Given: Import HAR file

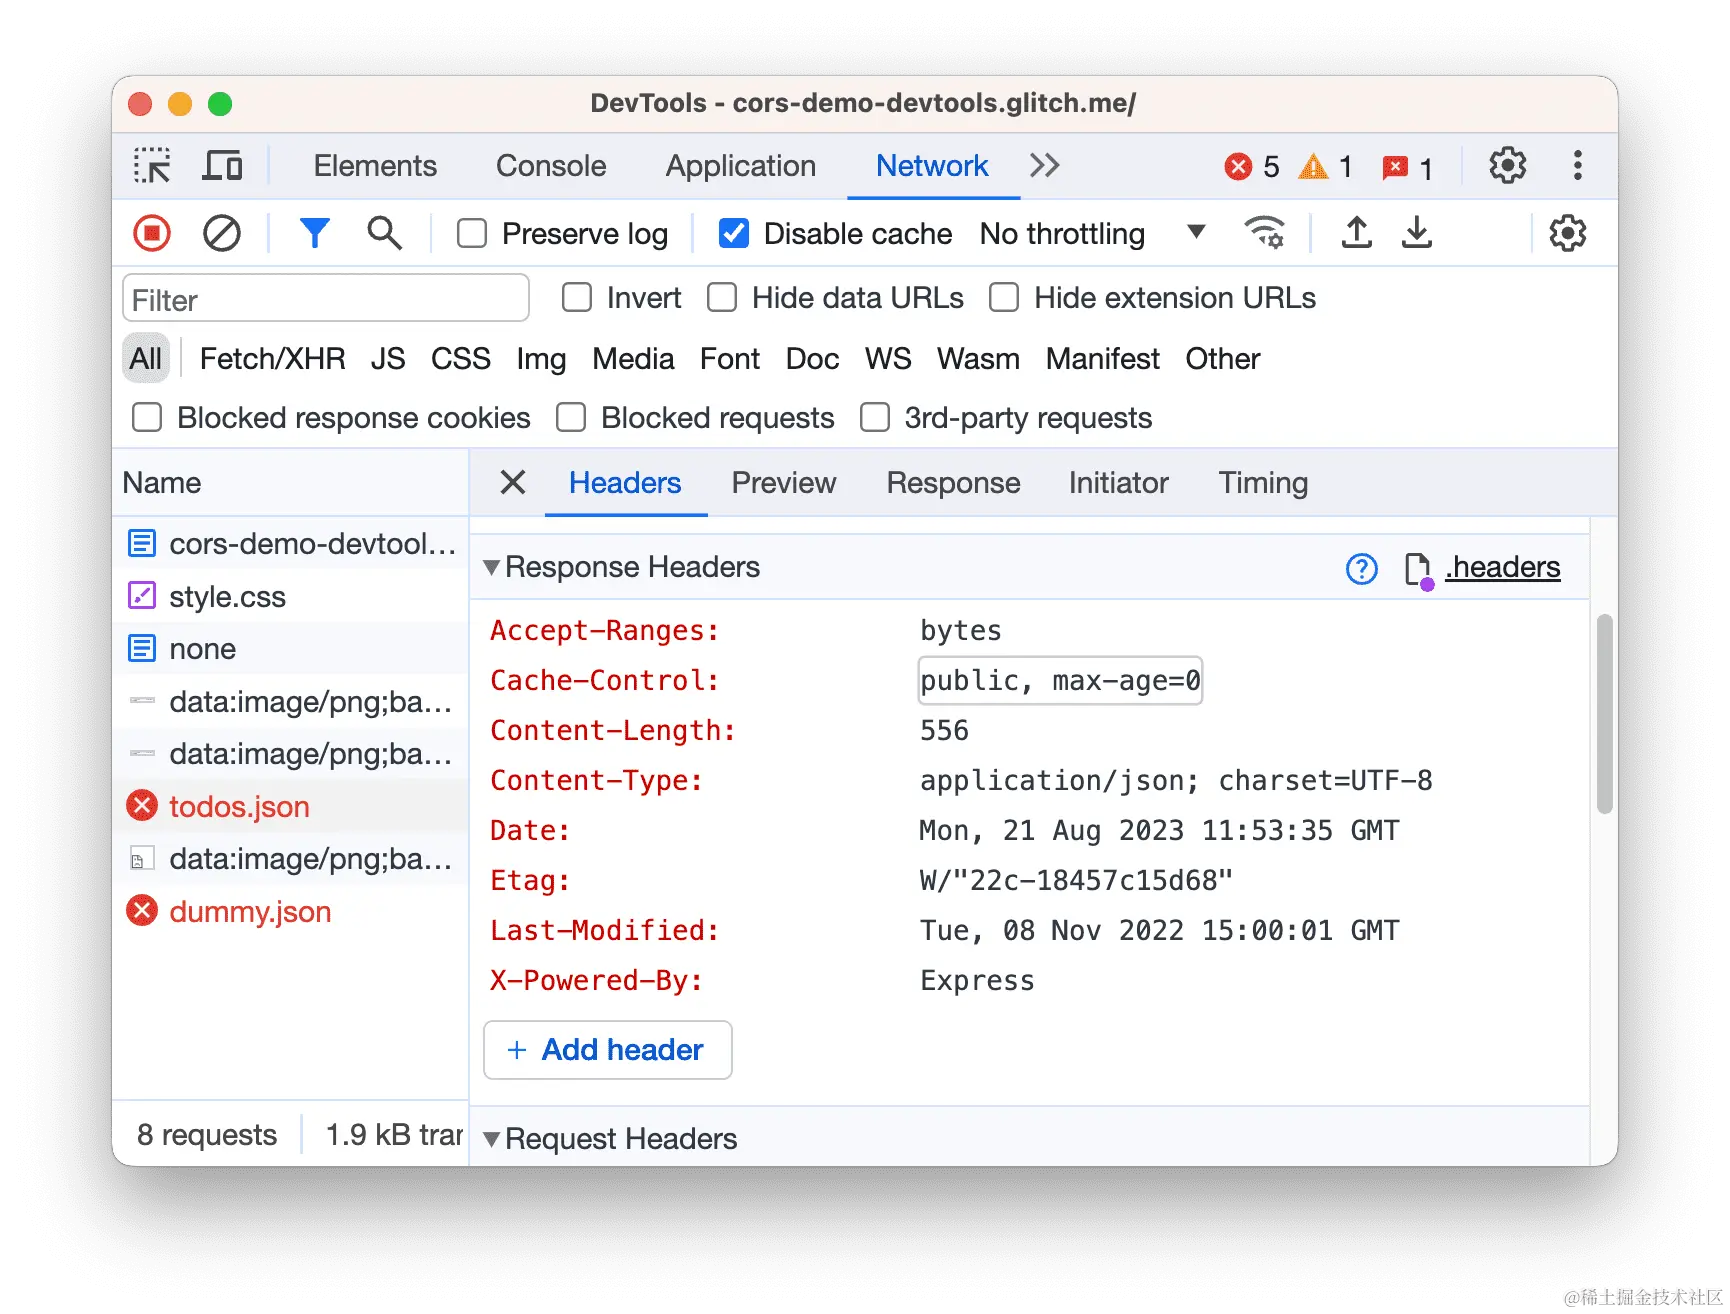Looking at the screenshot, I should (x=1356, y=232).
